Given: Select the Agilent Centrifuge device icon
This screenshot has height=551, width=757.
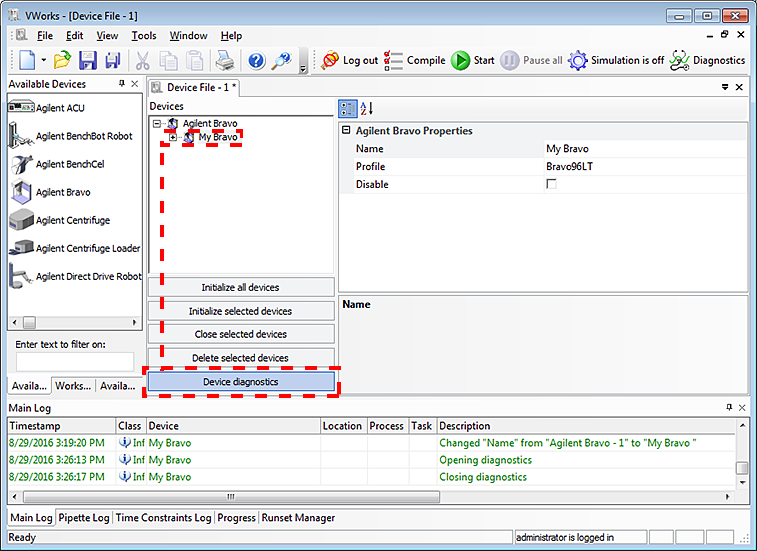Looking at the screenshot, I should tap(21, 220).
